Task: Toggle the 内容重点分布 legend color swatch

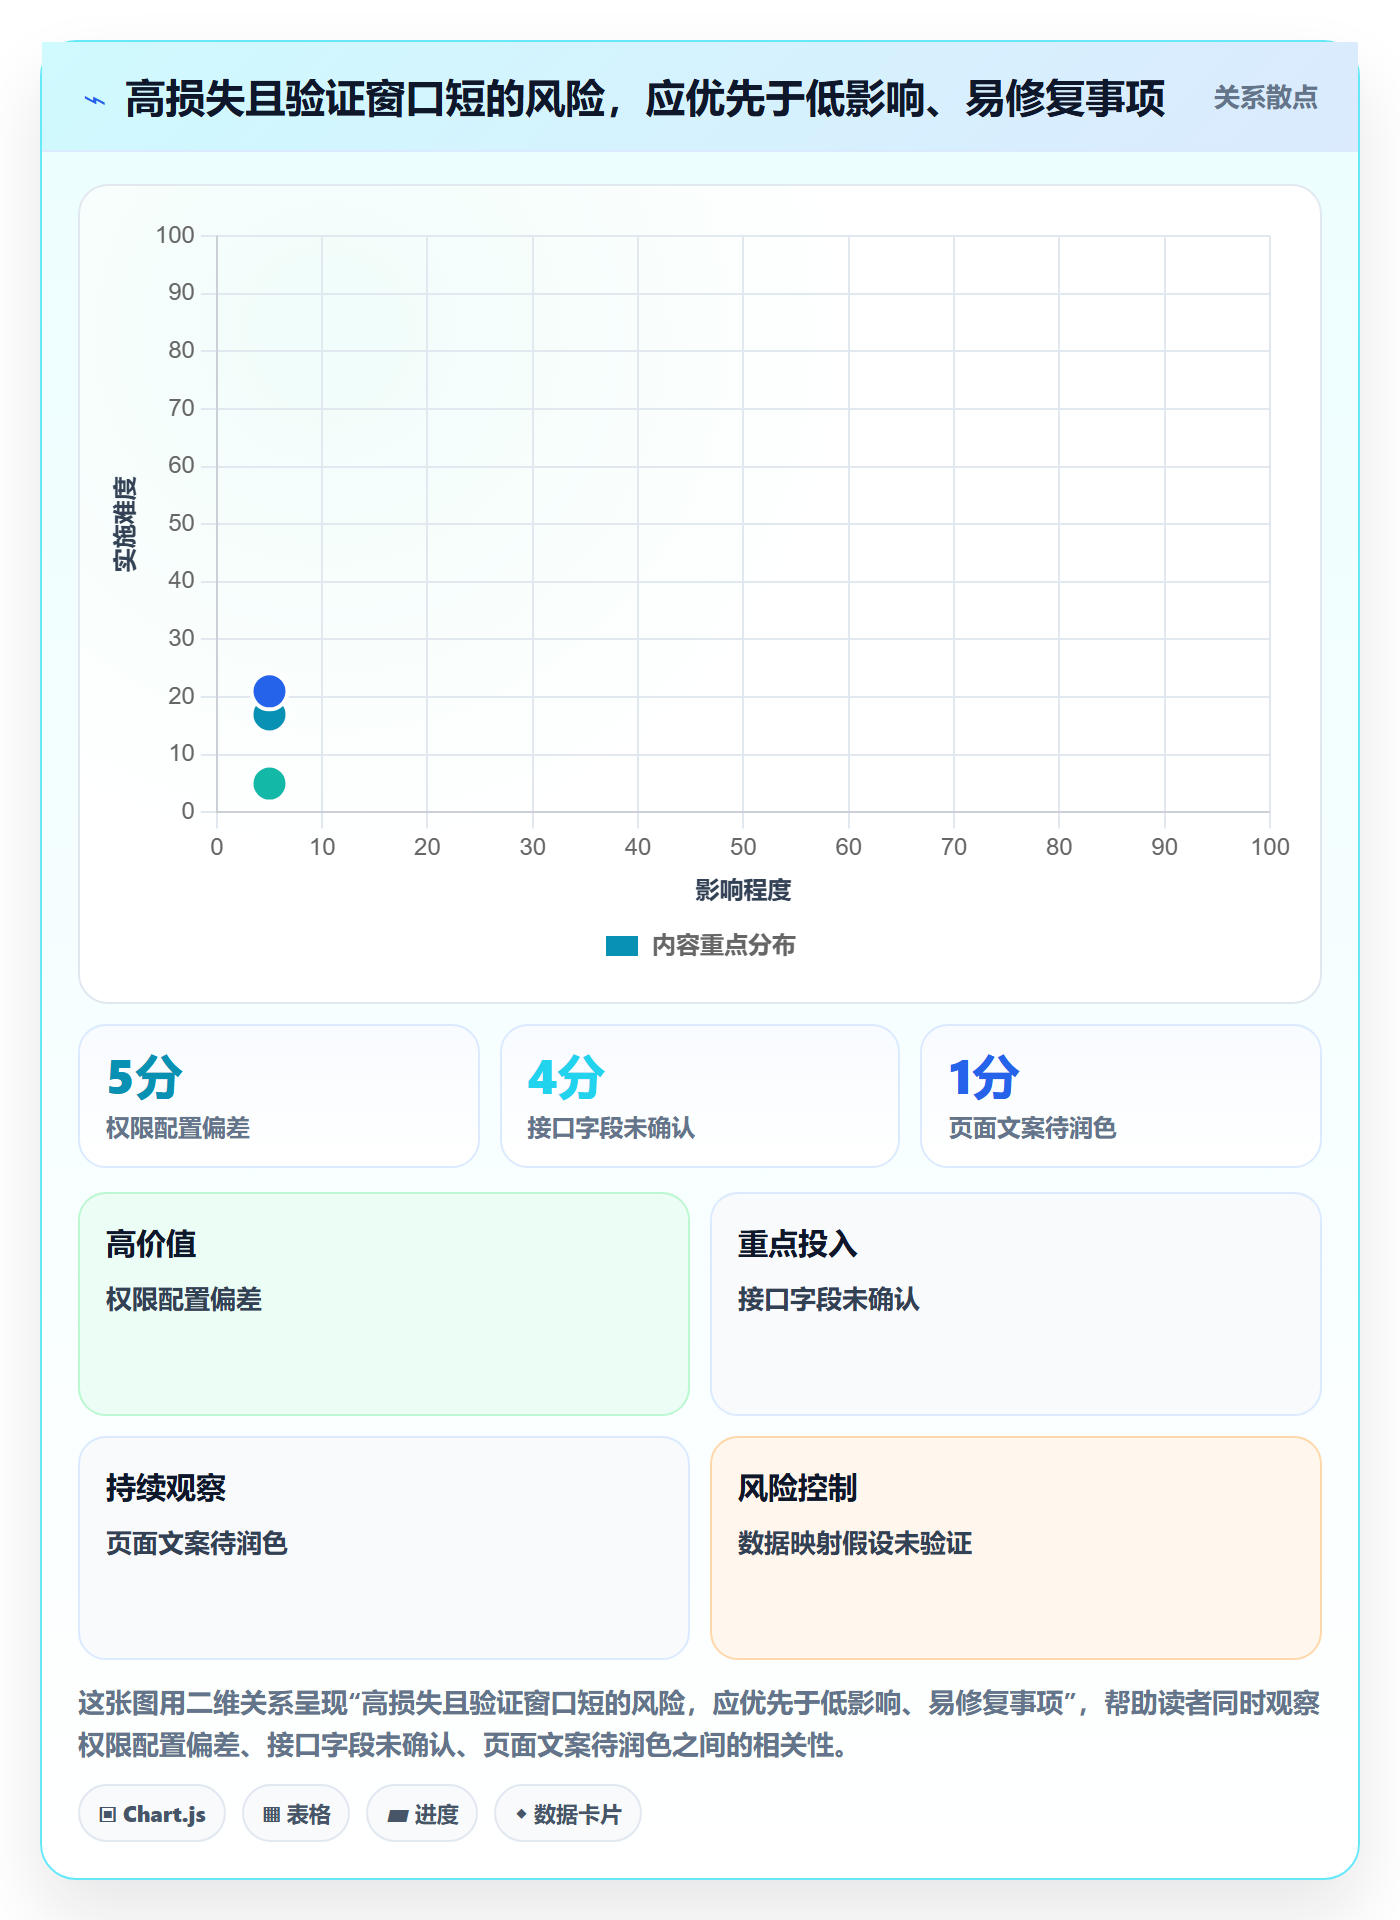Action: pyautogui.click(x=622, y=946)
